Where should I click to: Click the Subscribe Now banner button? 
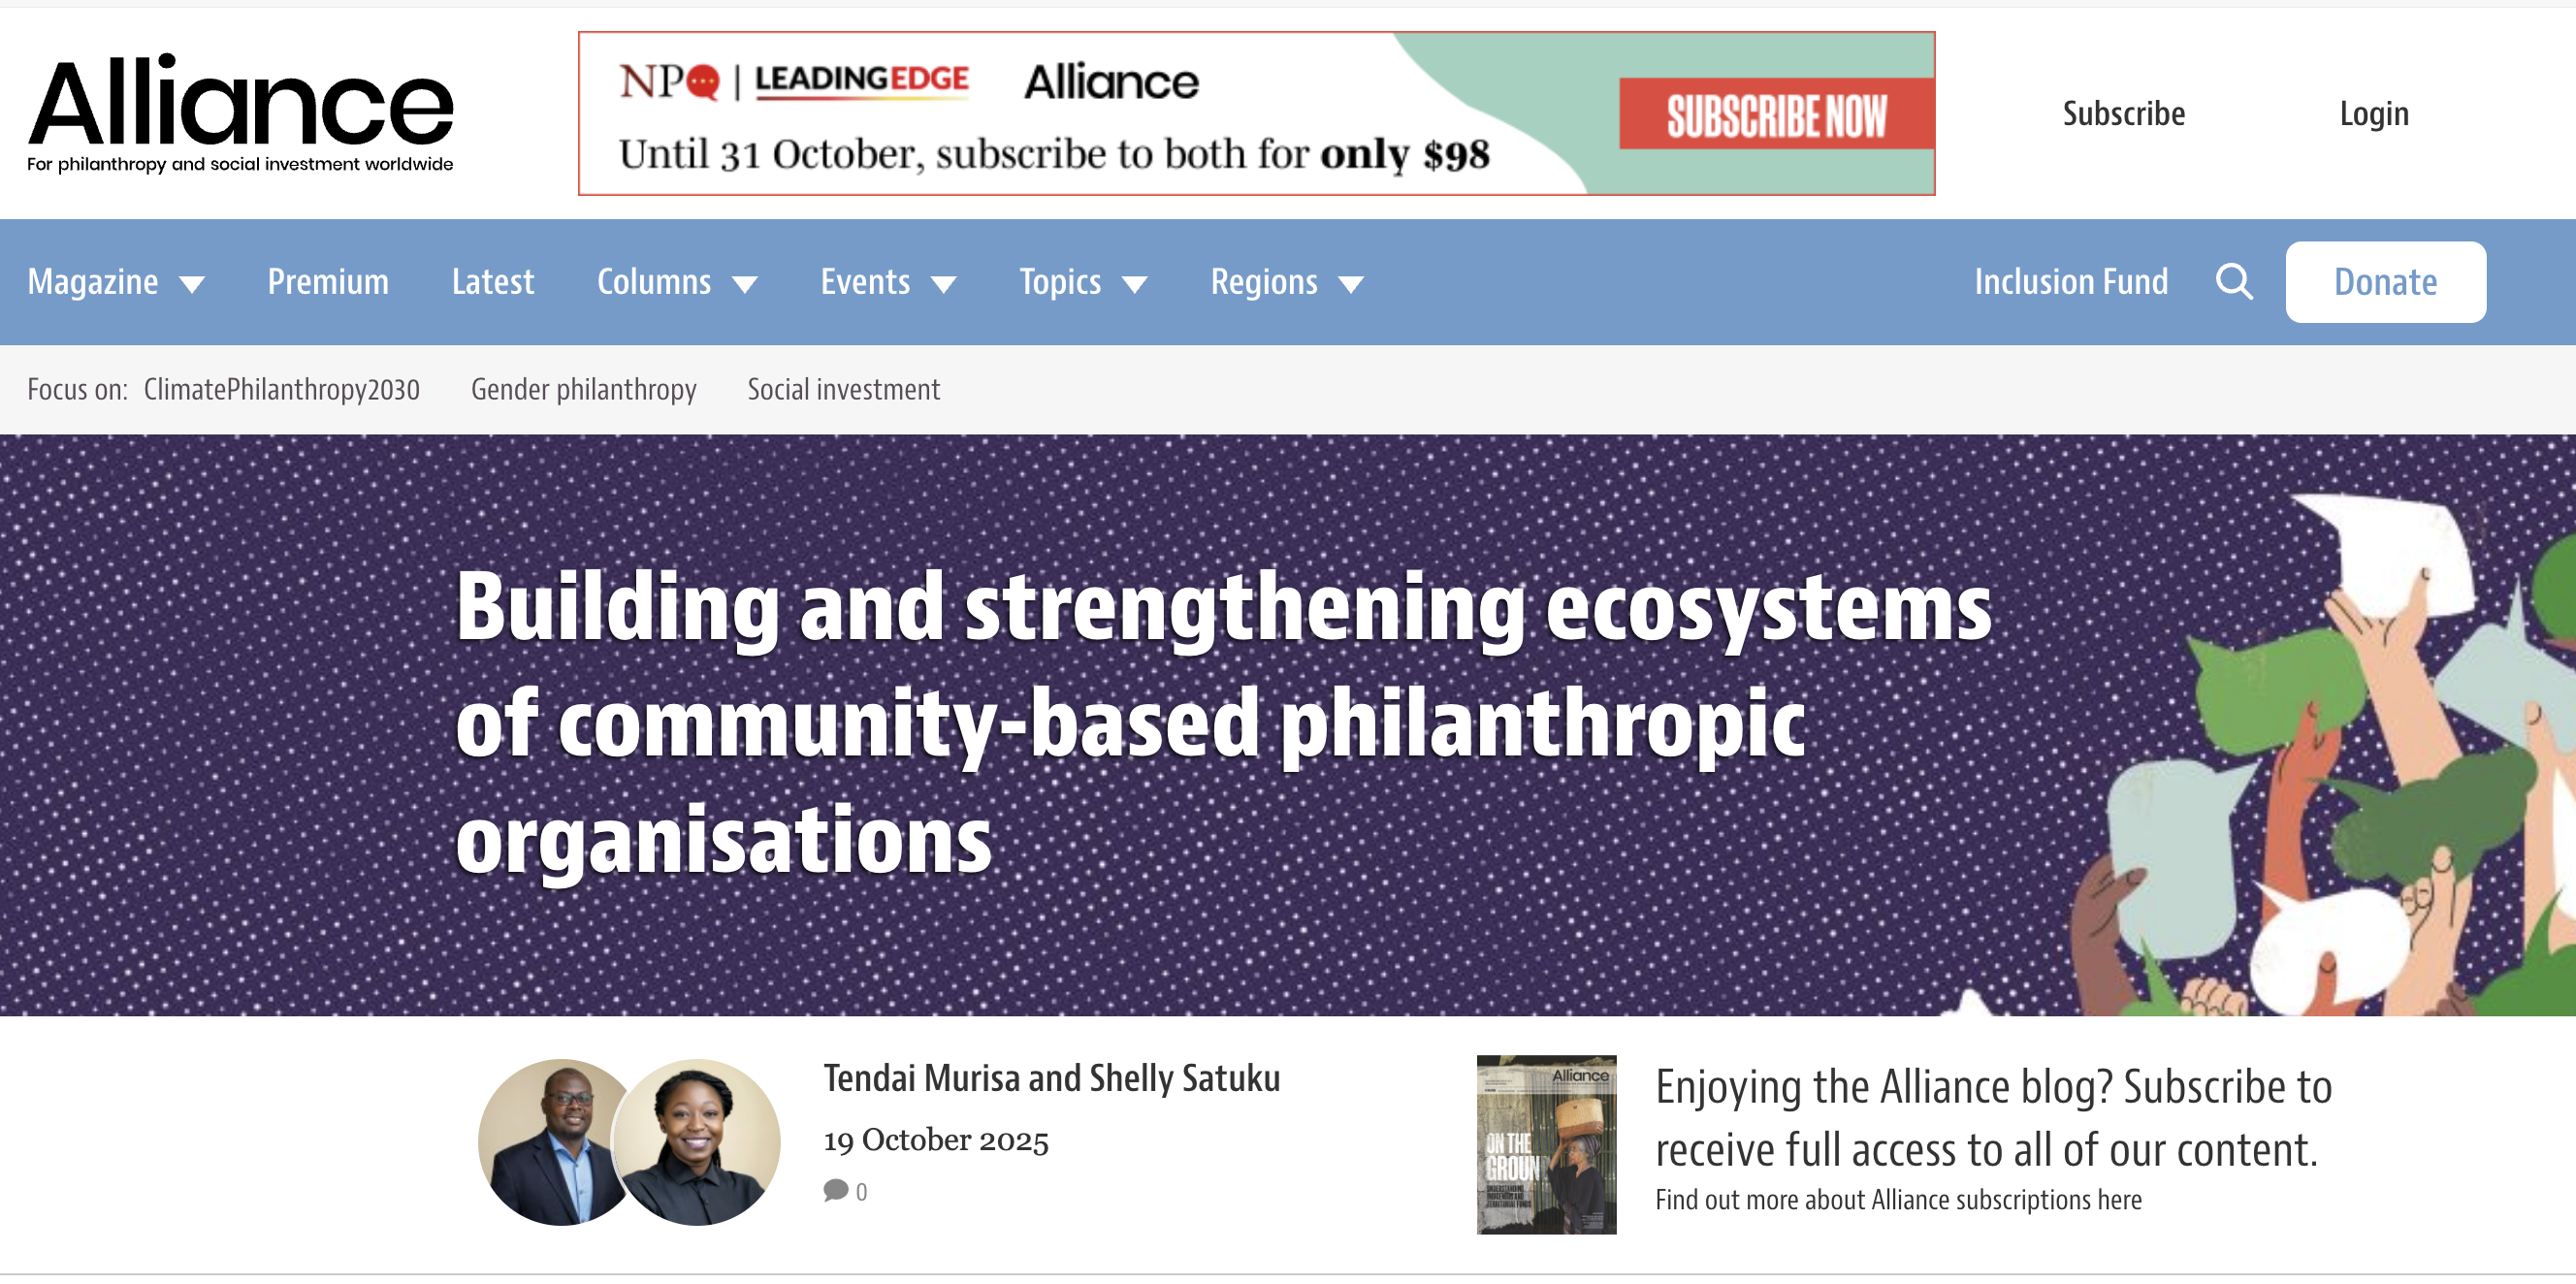[1776, 115]
